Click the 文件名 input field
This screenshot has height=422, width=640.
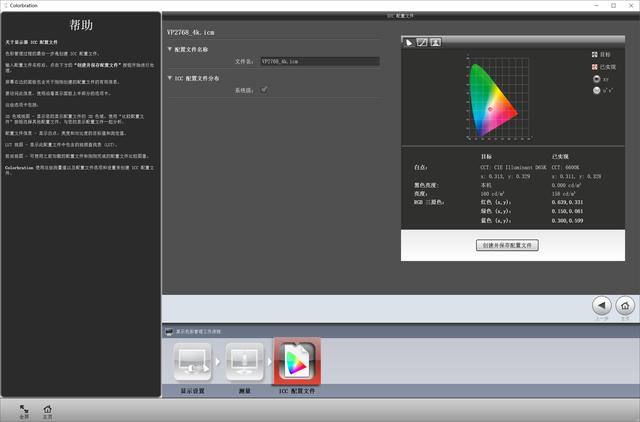(318, 61)
